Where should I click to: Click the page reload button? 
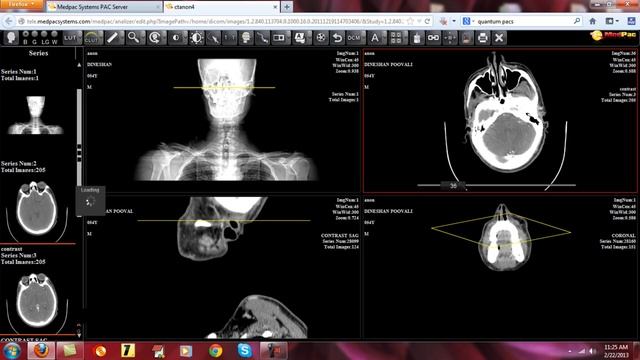(427, 21)
